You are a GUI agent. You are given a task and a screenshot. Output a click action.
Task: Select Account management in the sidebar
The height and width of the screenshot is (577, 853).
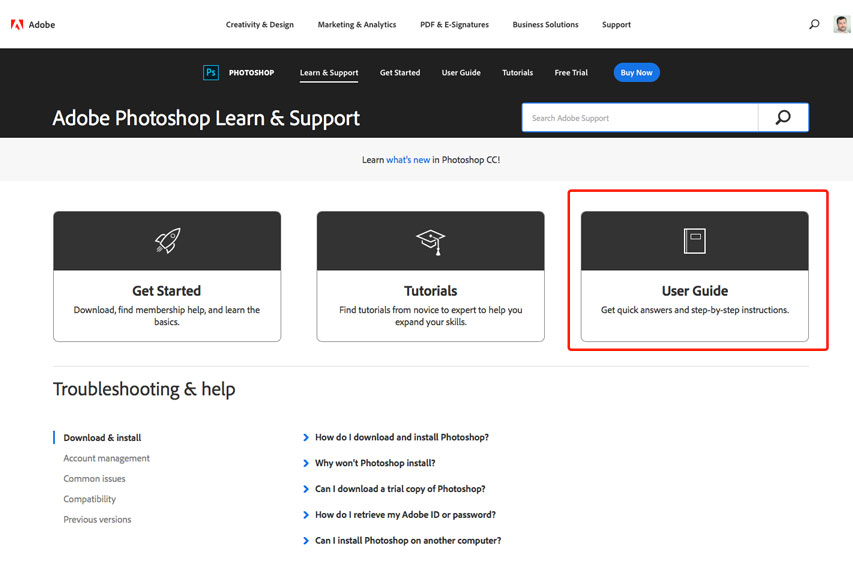[x=106, y=458]
